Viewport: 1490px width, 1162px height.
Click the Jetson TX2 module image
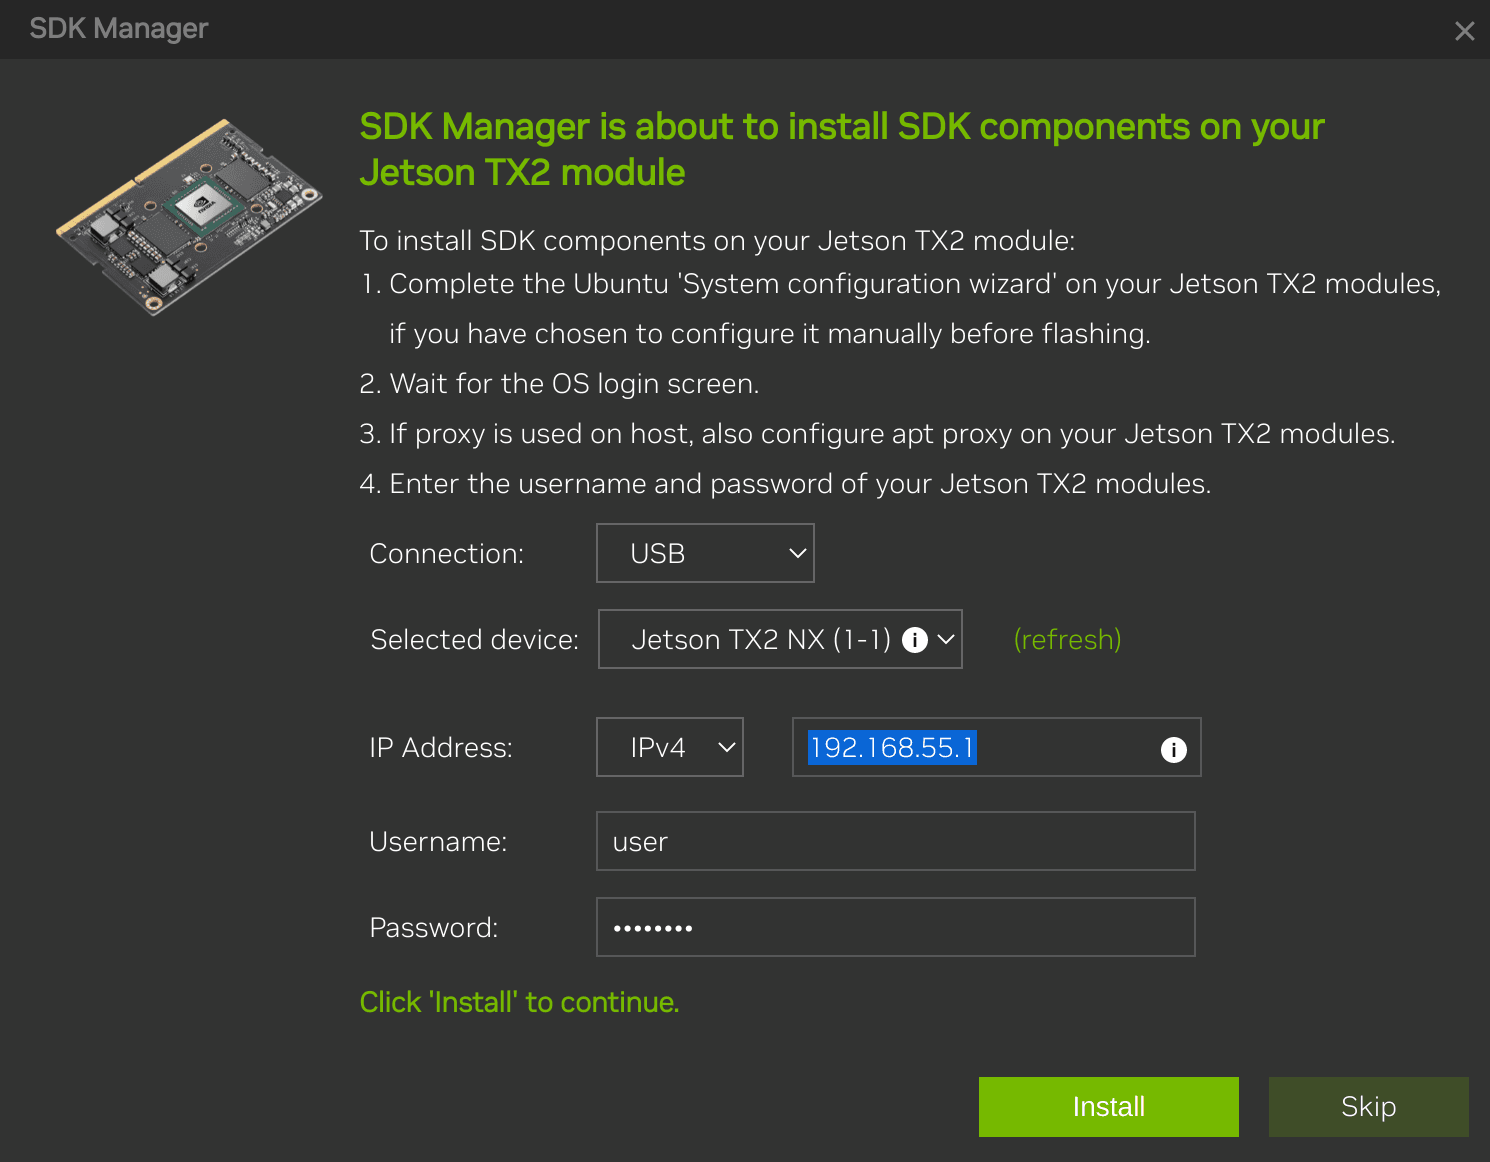click(189, 217)
